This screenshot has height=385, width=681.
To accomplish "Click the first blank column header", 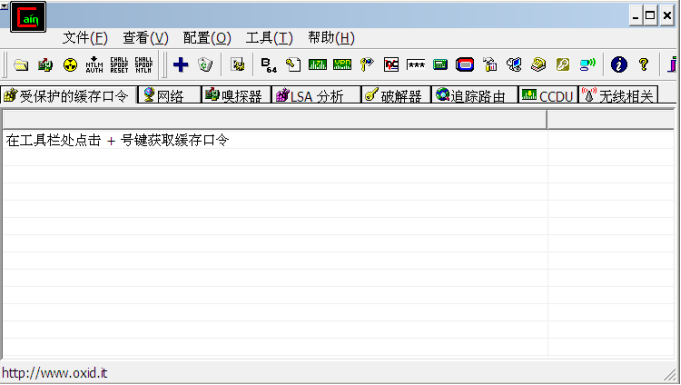I will pos(274,119).
